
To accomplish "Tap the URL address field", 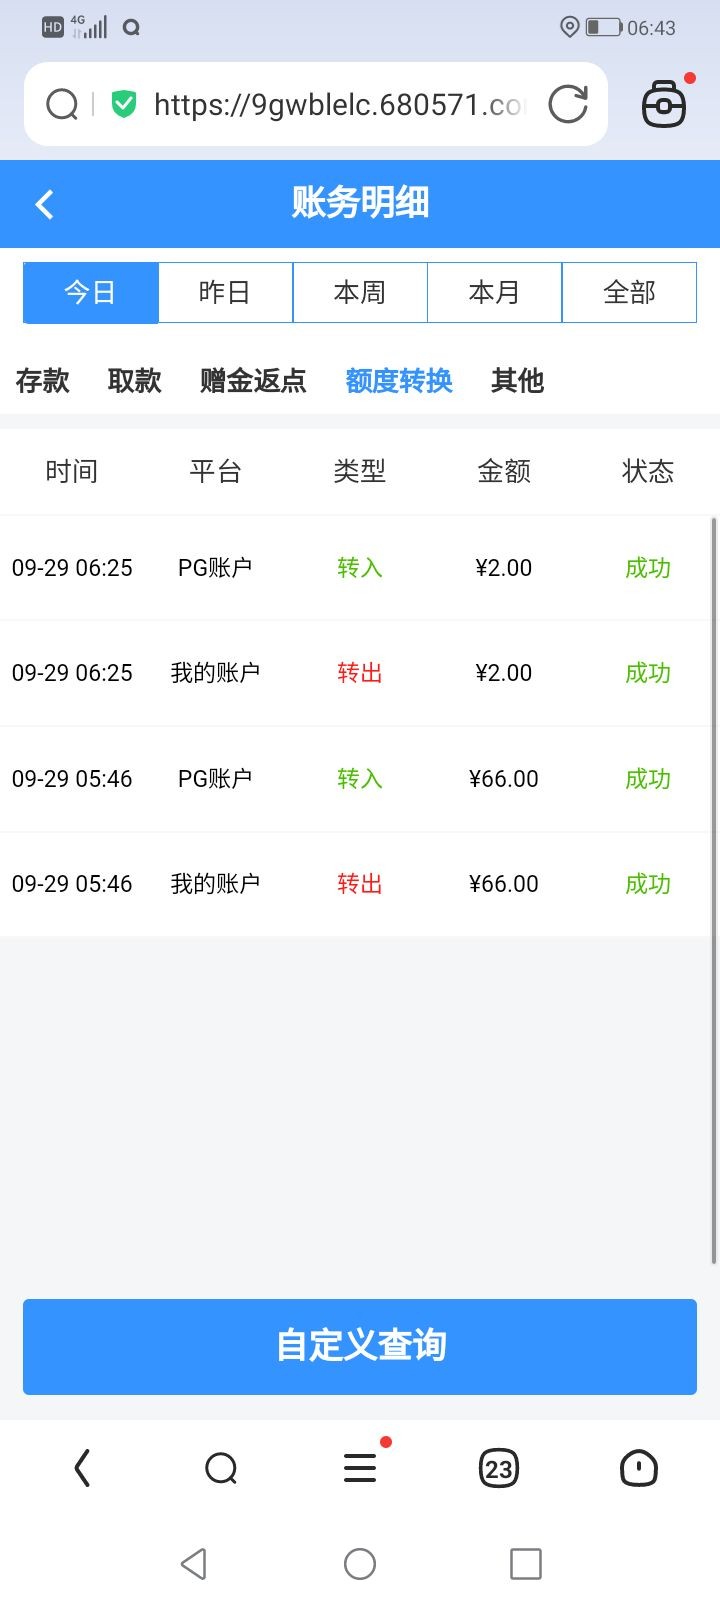I will pyautogui.click(x=338, y=104).
